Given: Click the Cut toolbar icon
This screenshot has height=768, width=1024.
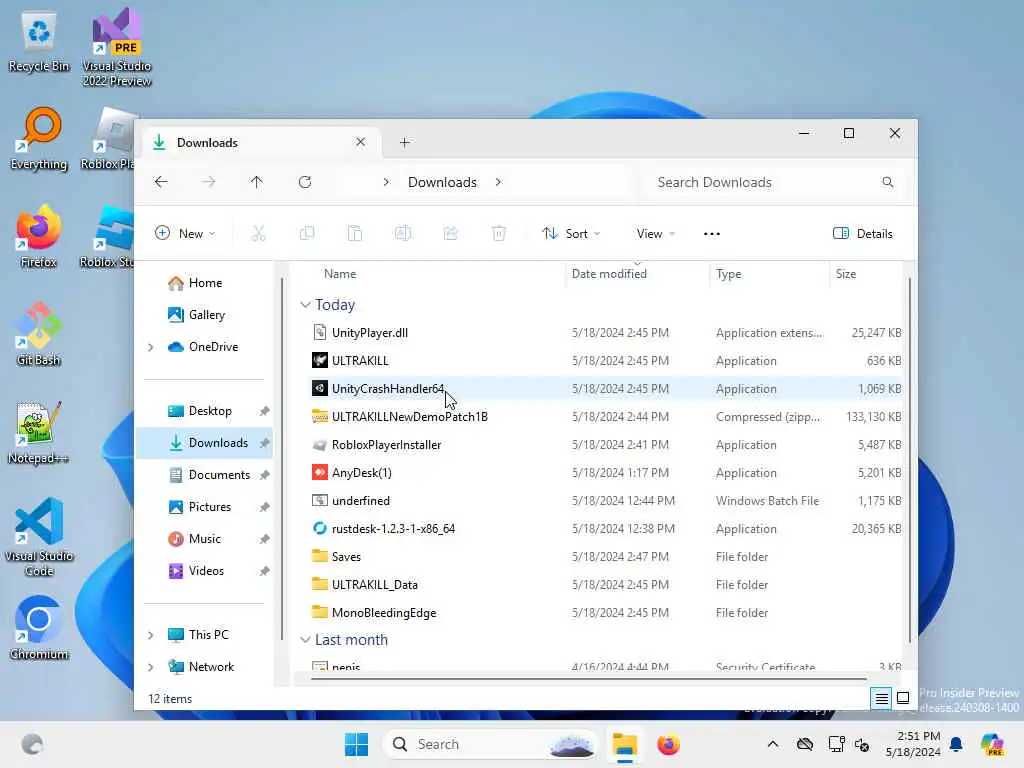Looking at the screenshot, I should point(259,233).
